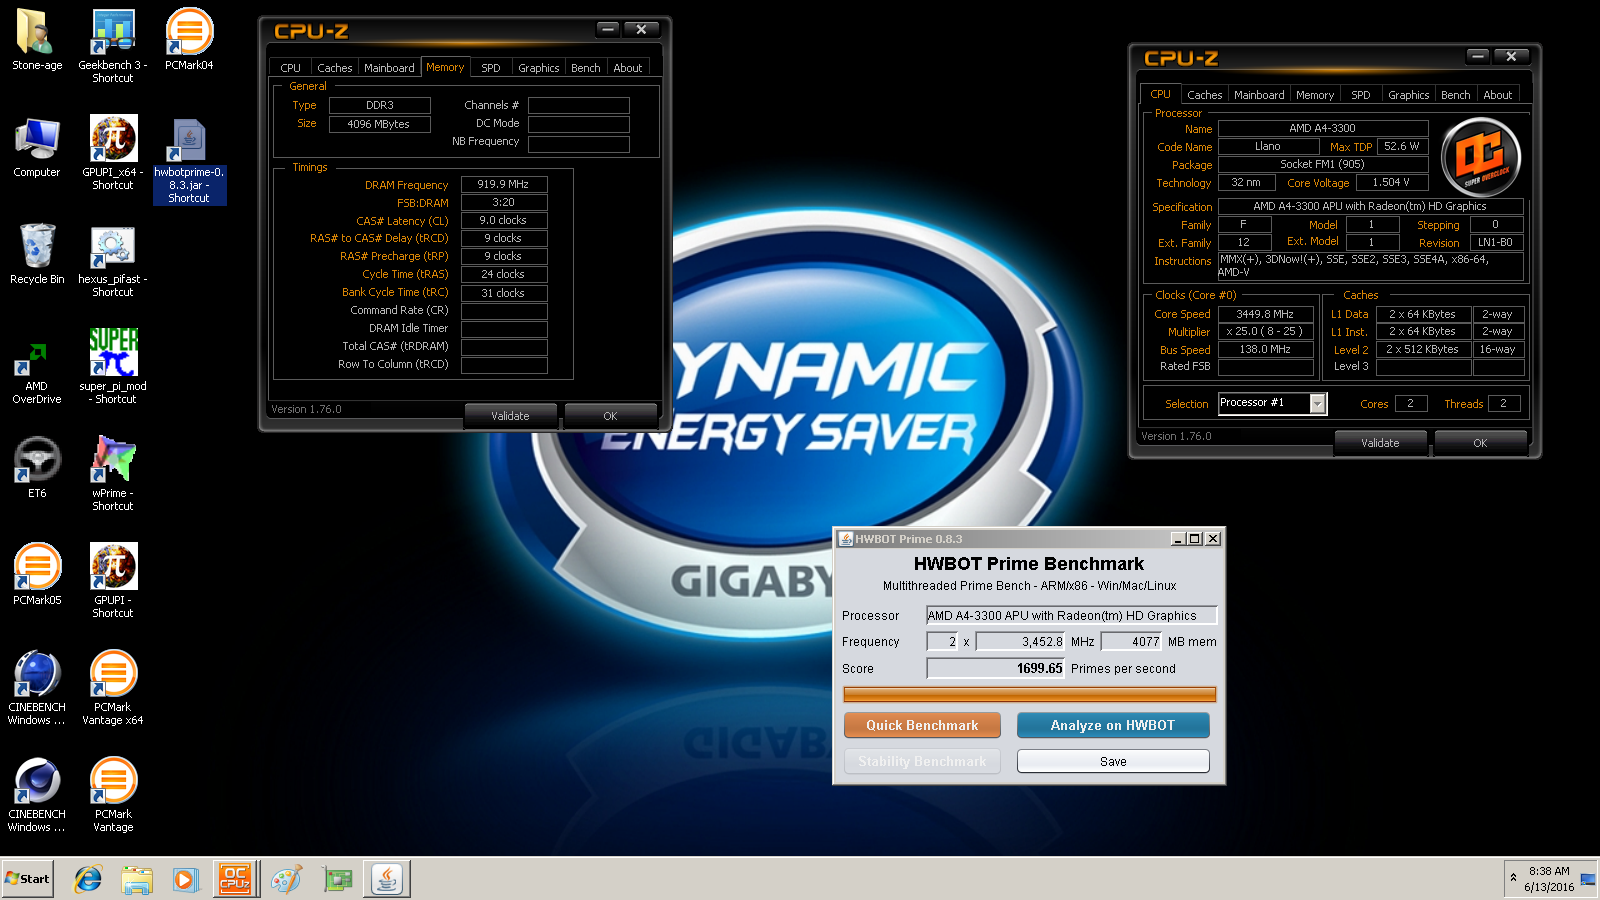Select the CPU-Z OC taskbar button
This screenshot has height=900, width=1600.
coord(235,879)
